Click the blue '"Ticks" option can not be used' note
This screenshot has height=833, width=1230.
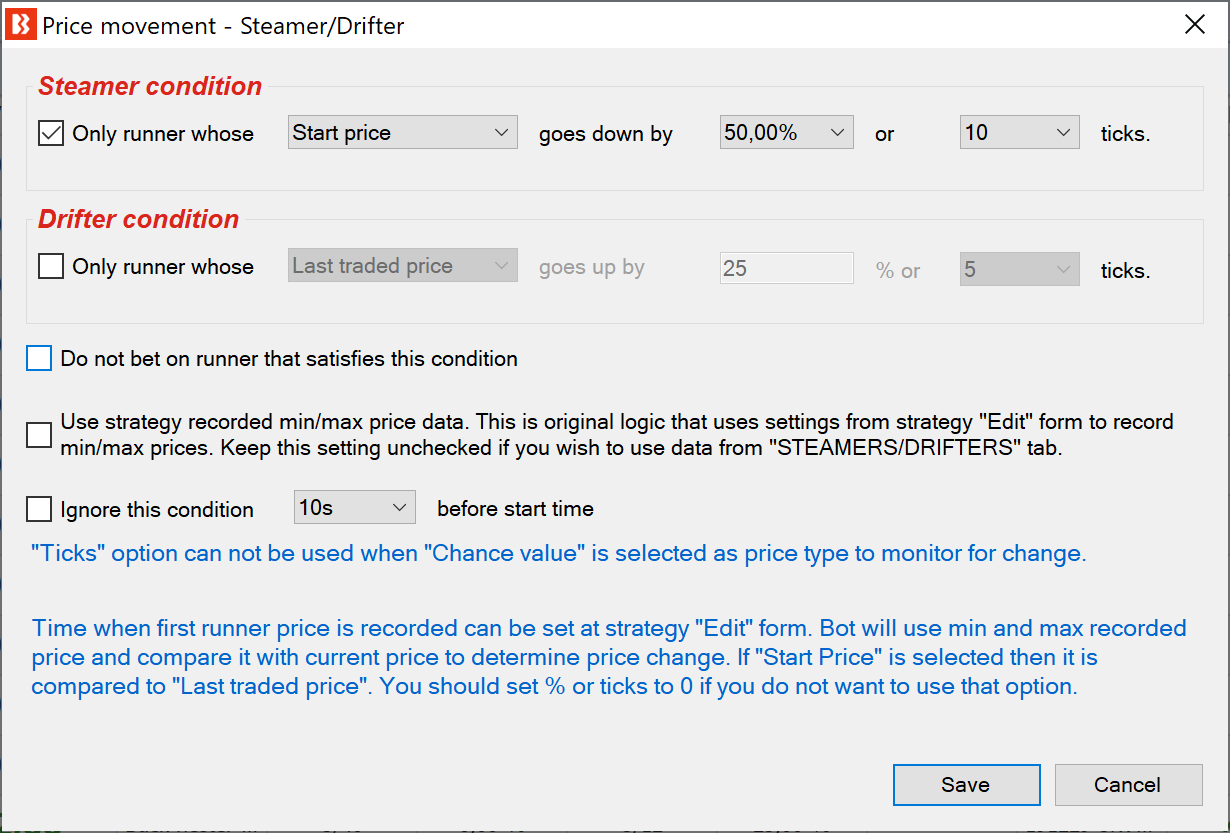[x=559, y=553]
